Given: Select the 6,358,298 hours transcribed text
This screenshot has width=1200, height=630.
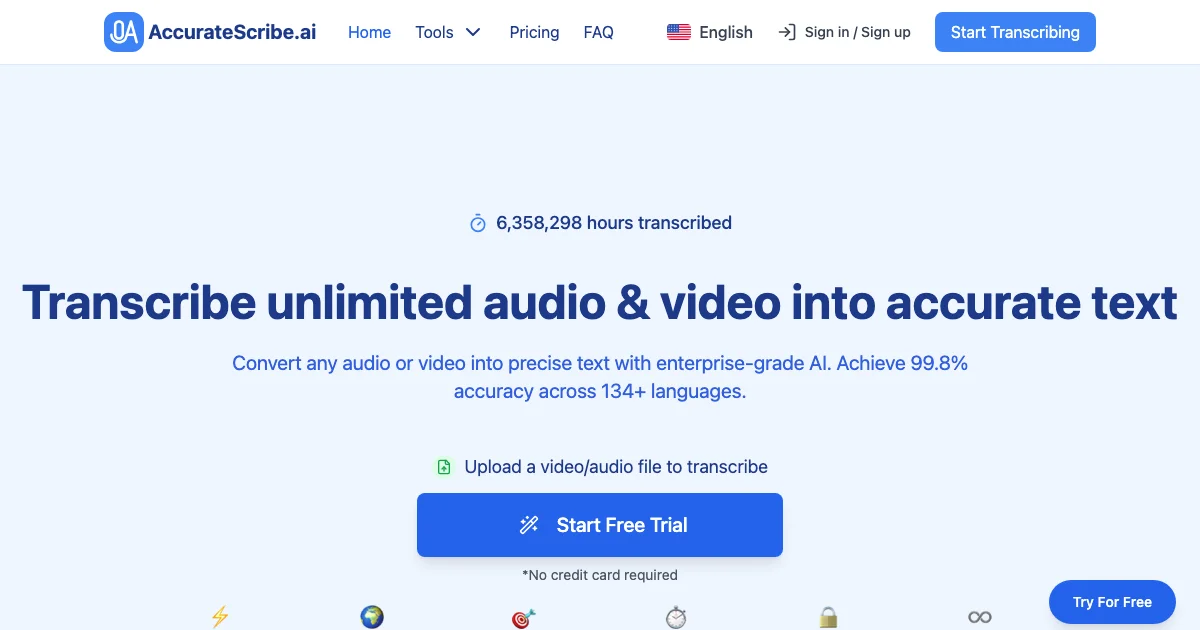Looking at the screenshot, I should pyautogui.click(x=614, y=223).
